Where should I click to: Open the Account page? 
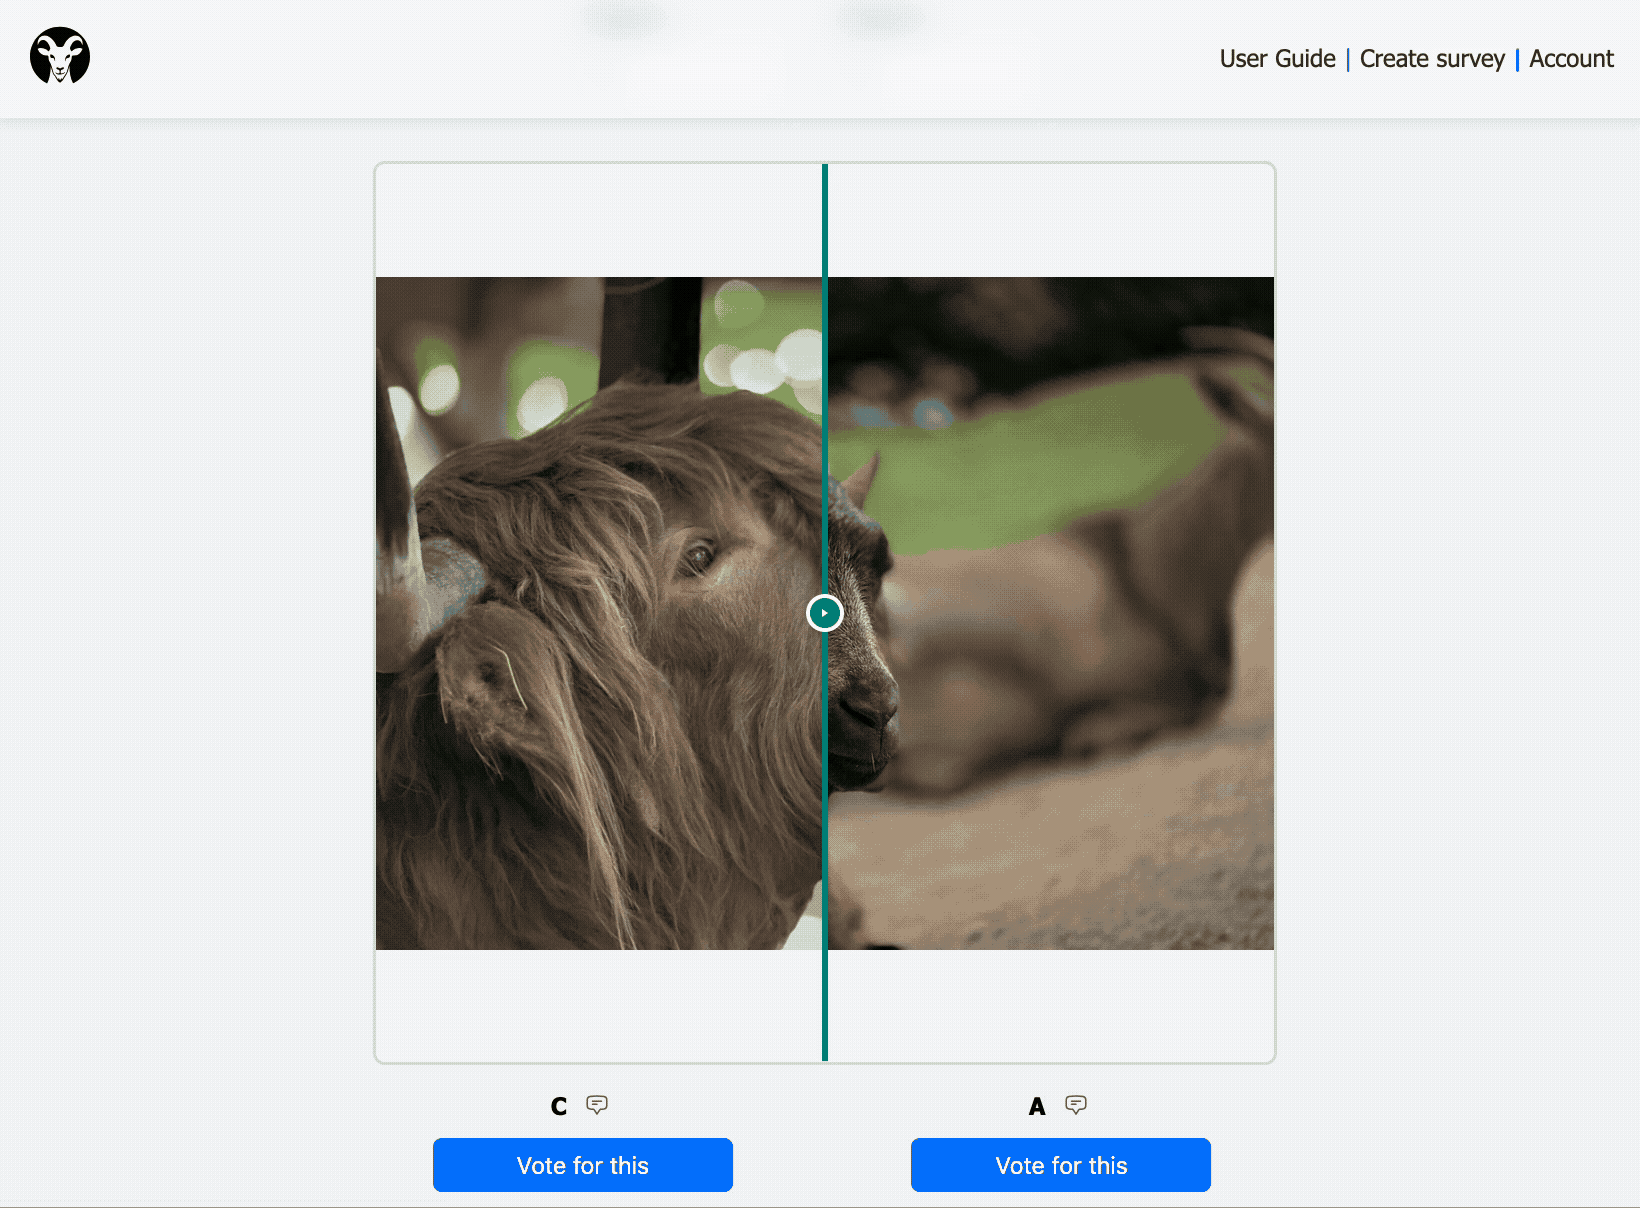click(x=1571, y=59)
